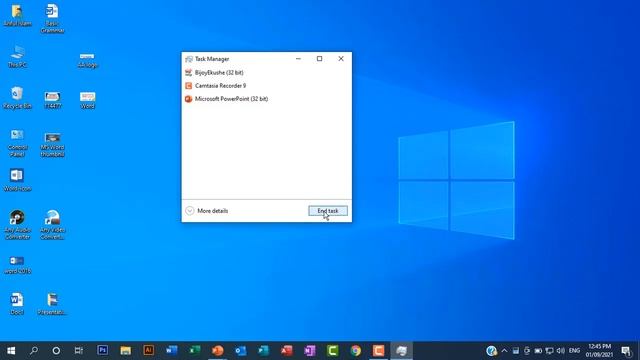Maximize the Task Manager window

pyautogui.click(x=320, y=59)
